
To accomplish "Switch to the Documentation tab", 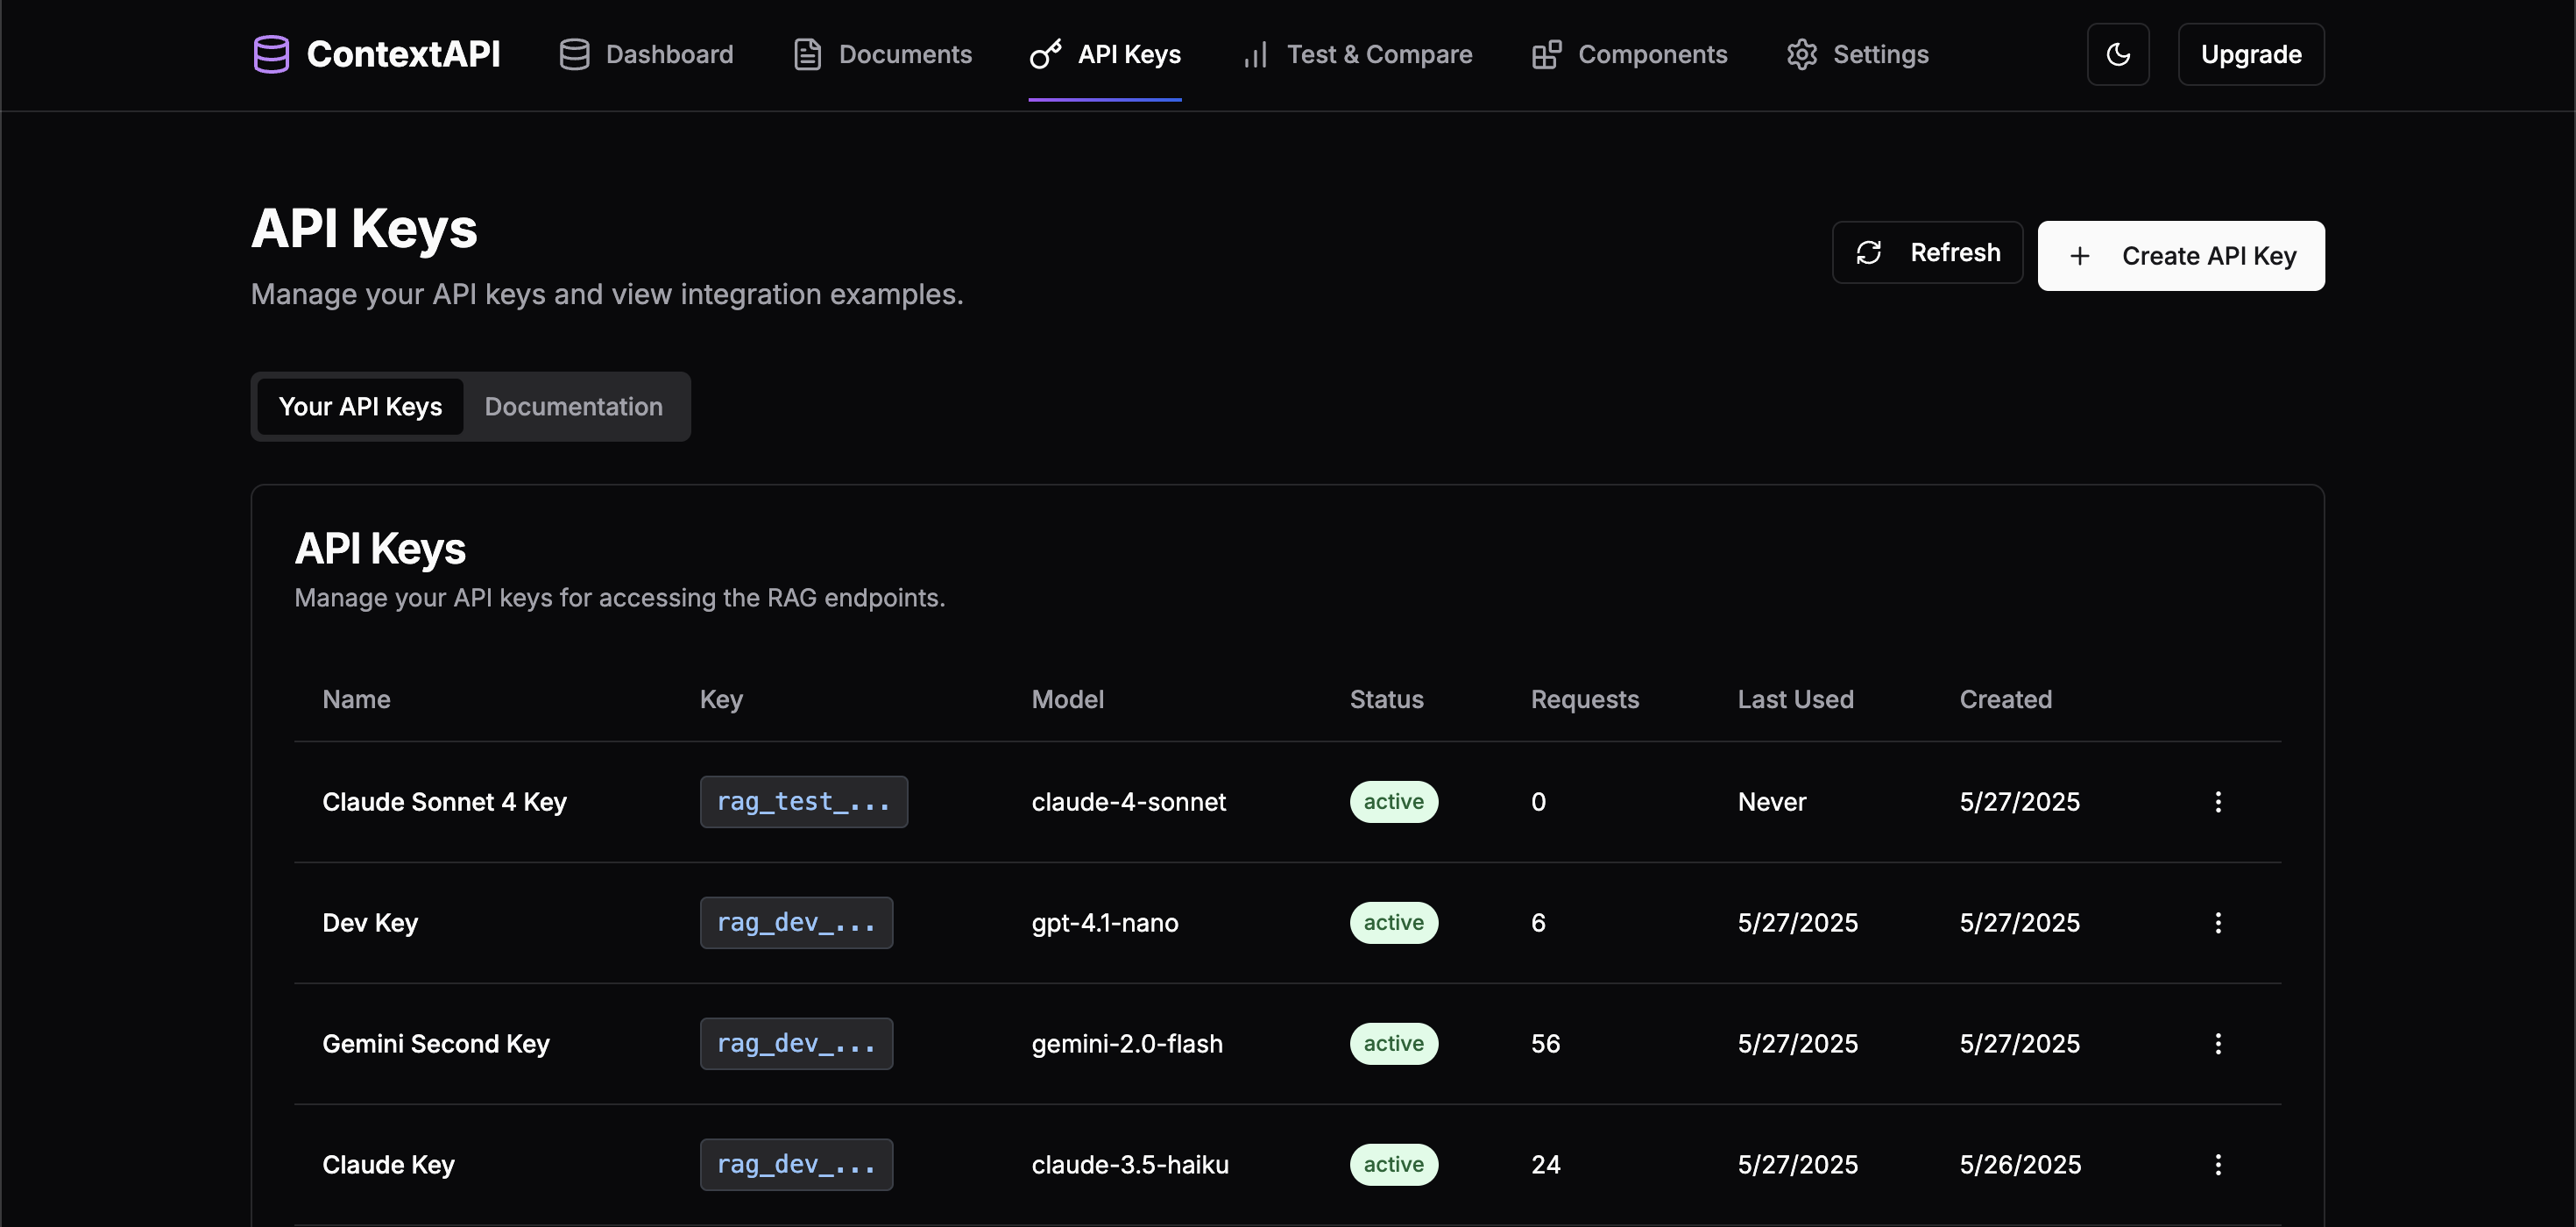I will (x=574, y=407).
